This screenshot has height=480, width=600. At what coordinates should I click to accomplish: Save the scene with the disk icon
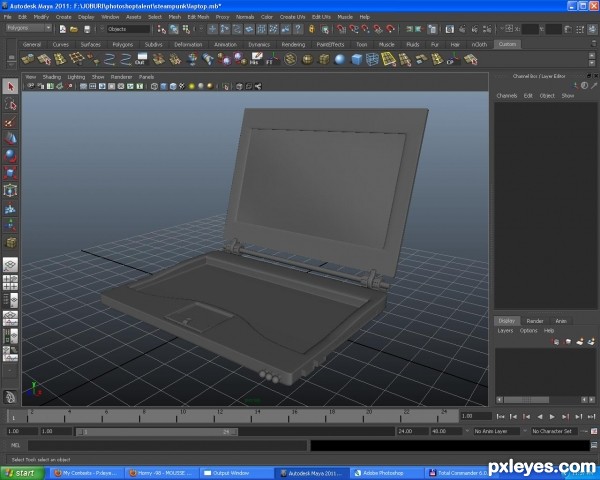[87, 29]
